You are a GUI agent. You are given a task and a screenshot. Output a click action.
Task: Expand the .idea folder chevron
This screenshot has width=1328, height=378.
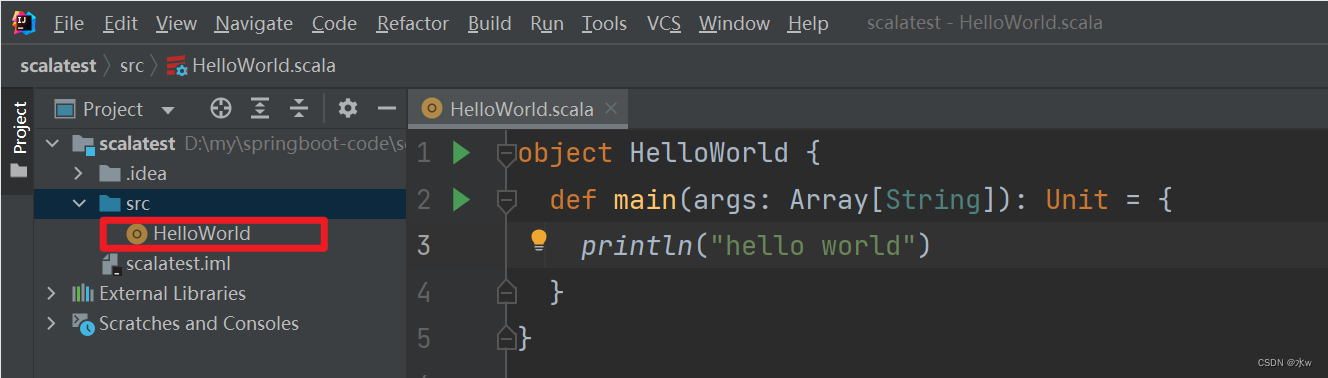tap(78, 173)
